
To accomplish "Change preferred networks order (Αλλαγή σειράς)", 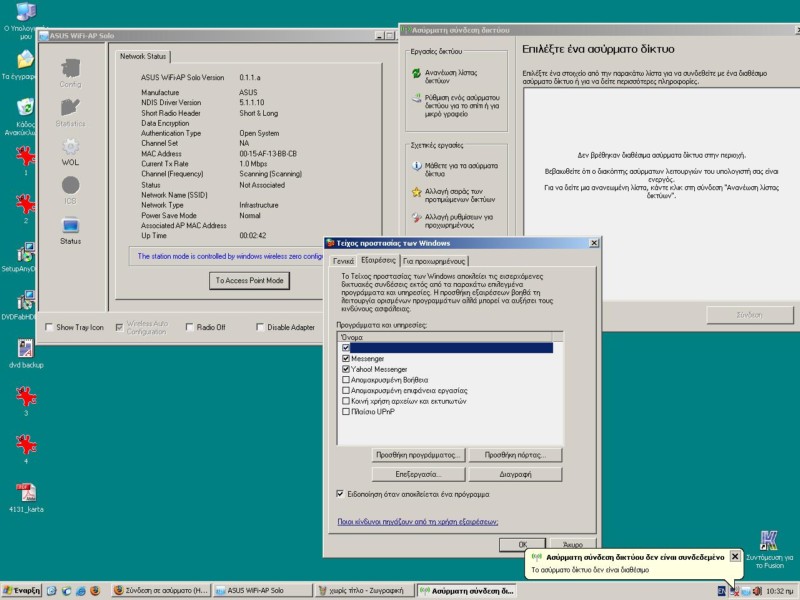I will [454, 195].
